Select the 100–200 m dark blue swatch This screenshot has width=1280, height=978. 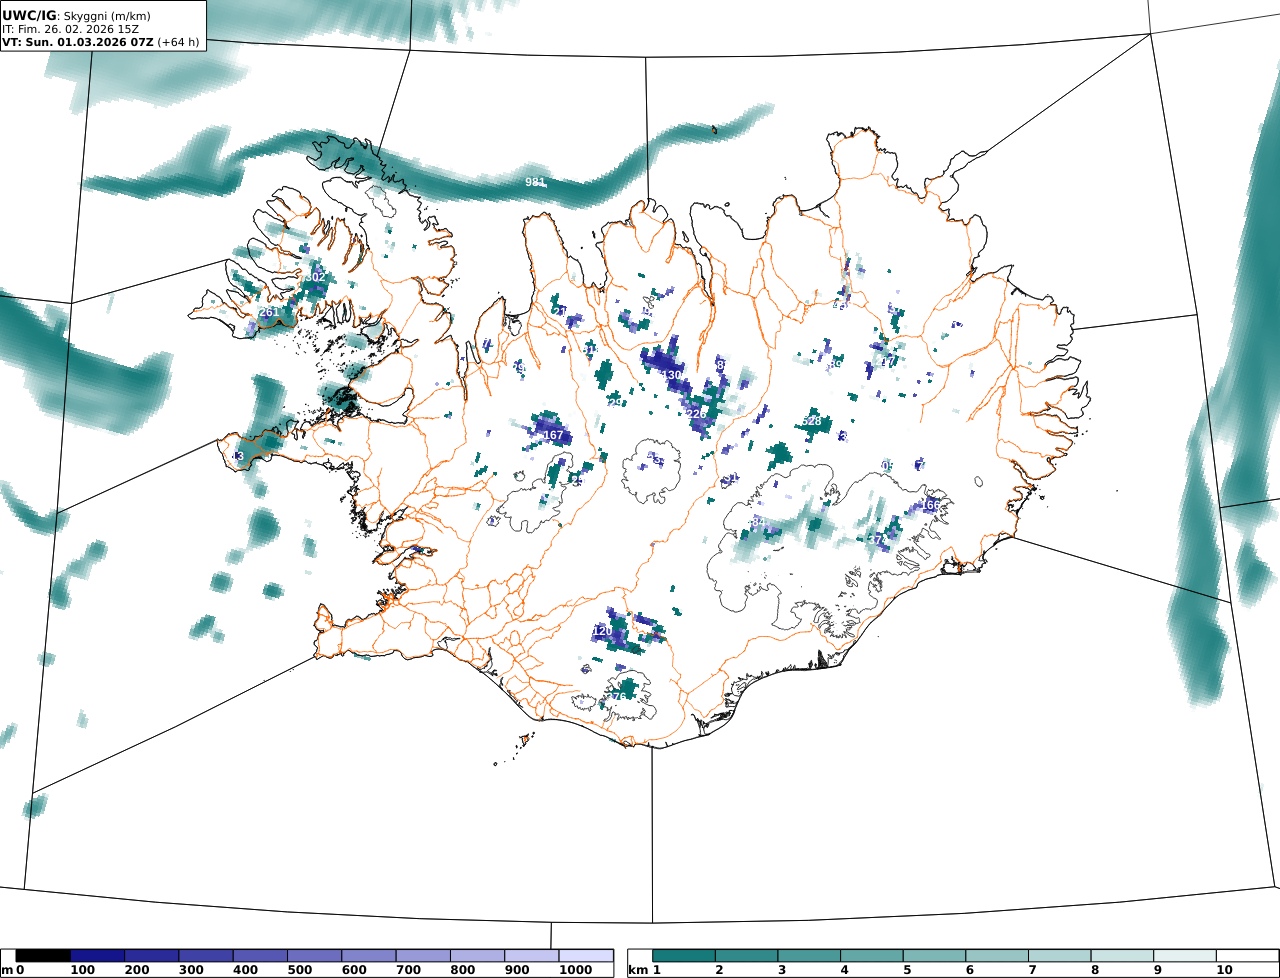[x=97, y=956]
